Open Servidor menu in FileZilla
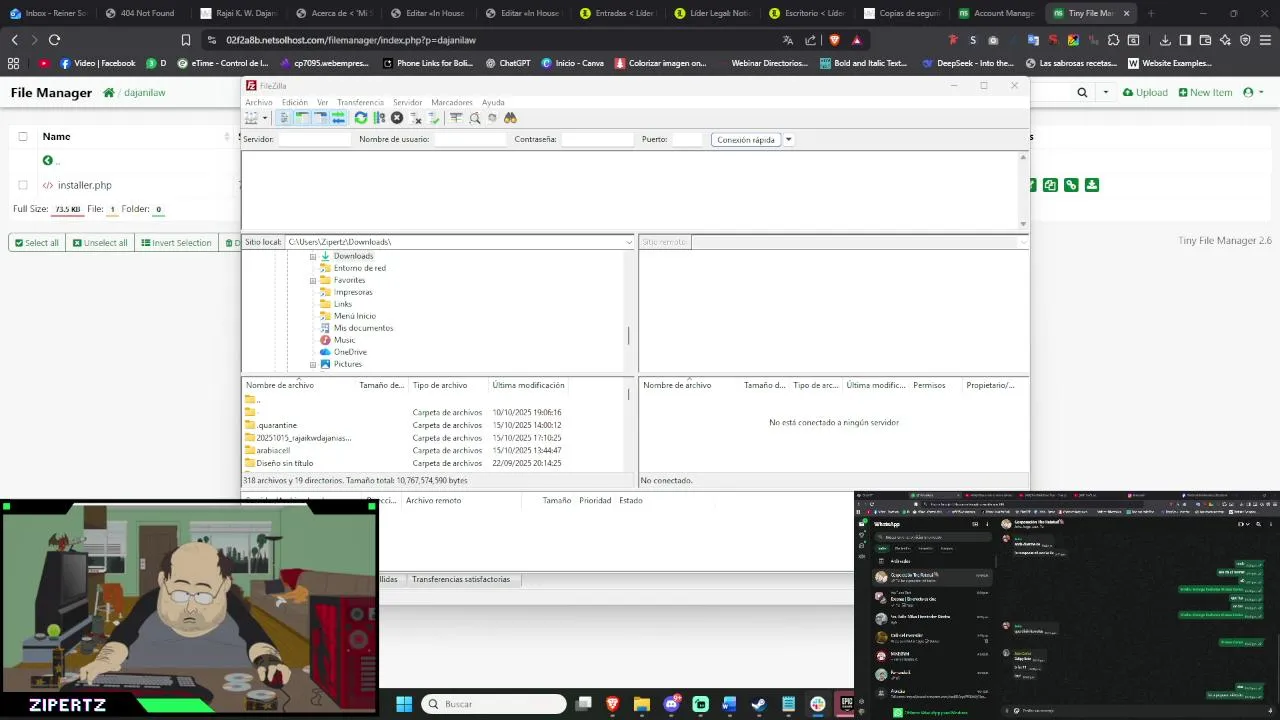Viewport: 1280px width, 720px height. pyautogui.click(x=407, y=102)
